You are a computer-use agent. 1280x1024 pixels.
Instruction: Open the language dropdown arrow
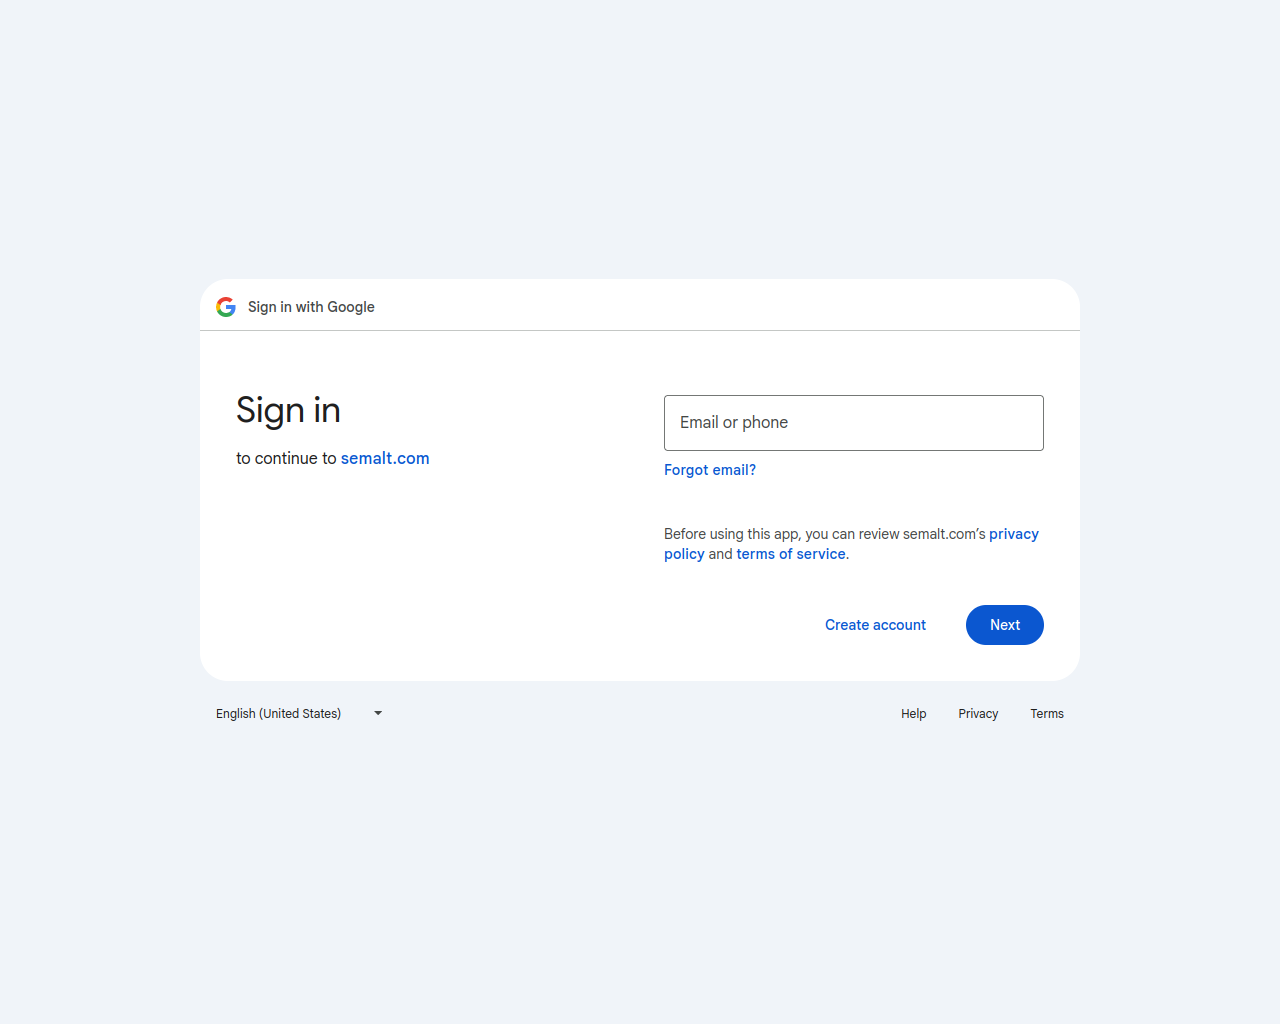(378, 713)
